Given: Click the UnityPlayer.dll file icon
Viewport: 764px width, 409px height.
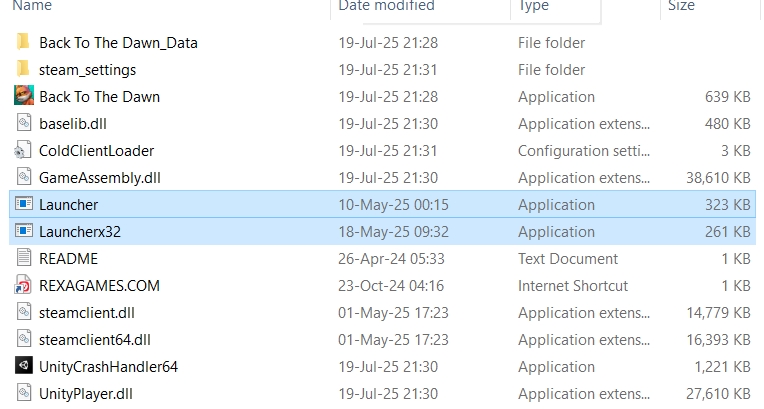Looking at the screenshot, I should click(24, 393).
